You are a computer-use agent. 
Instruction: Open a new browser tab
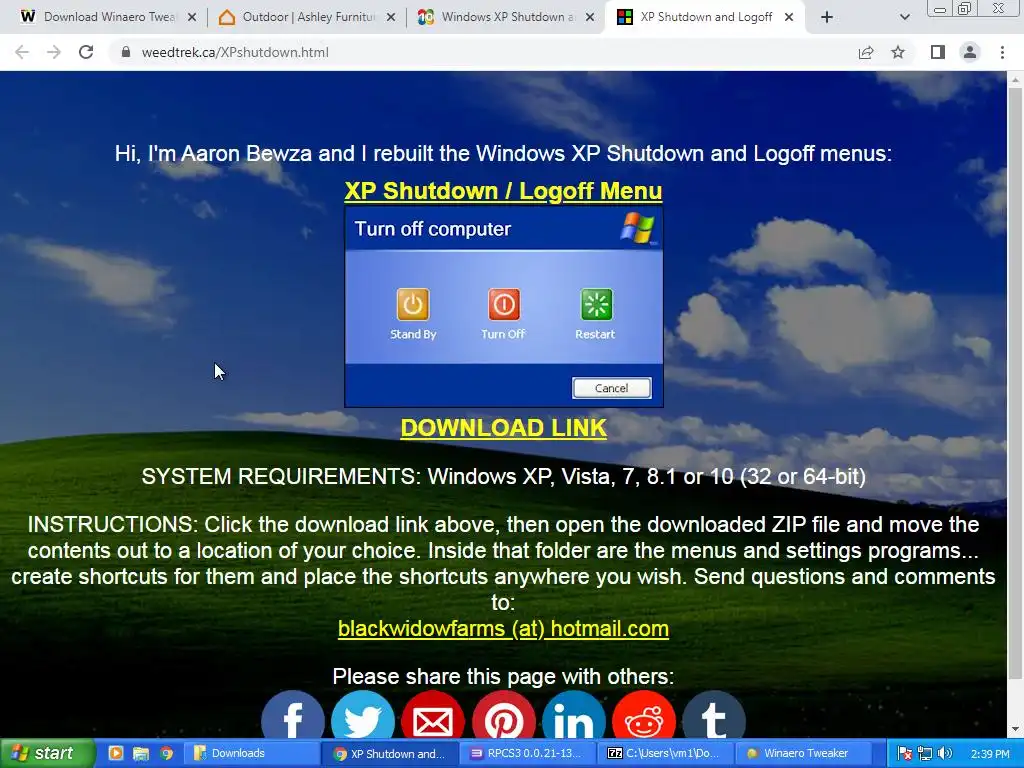pos(827,17)
